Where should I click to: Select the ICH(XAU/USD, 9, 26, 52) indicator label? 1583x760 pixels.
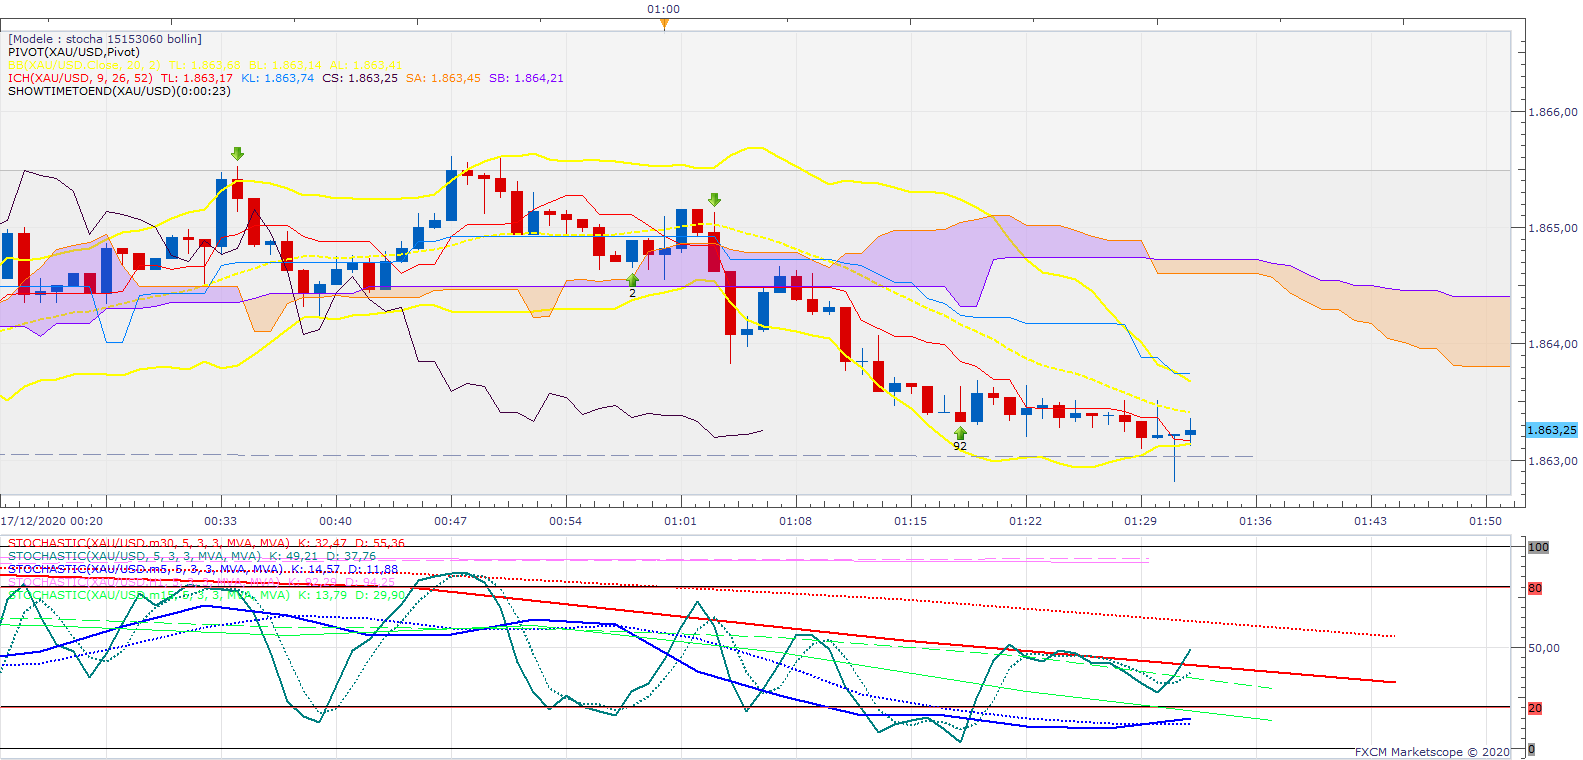tap(80, 78)
